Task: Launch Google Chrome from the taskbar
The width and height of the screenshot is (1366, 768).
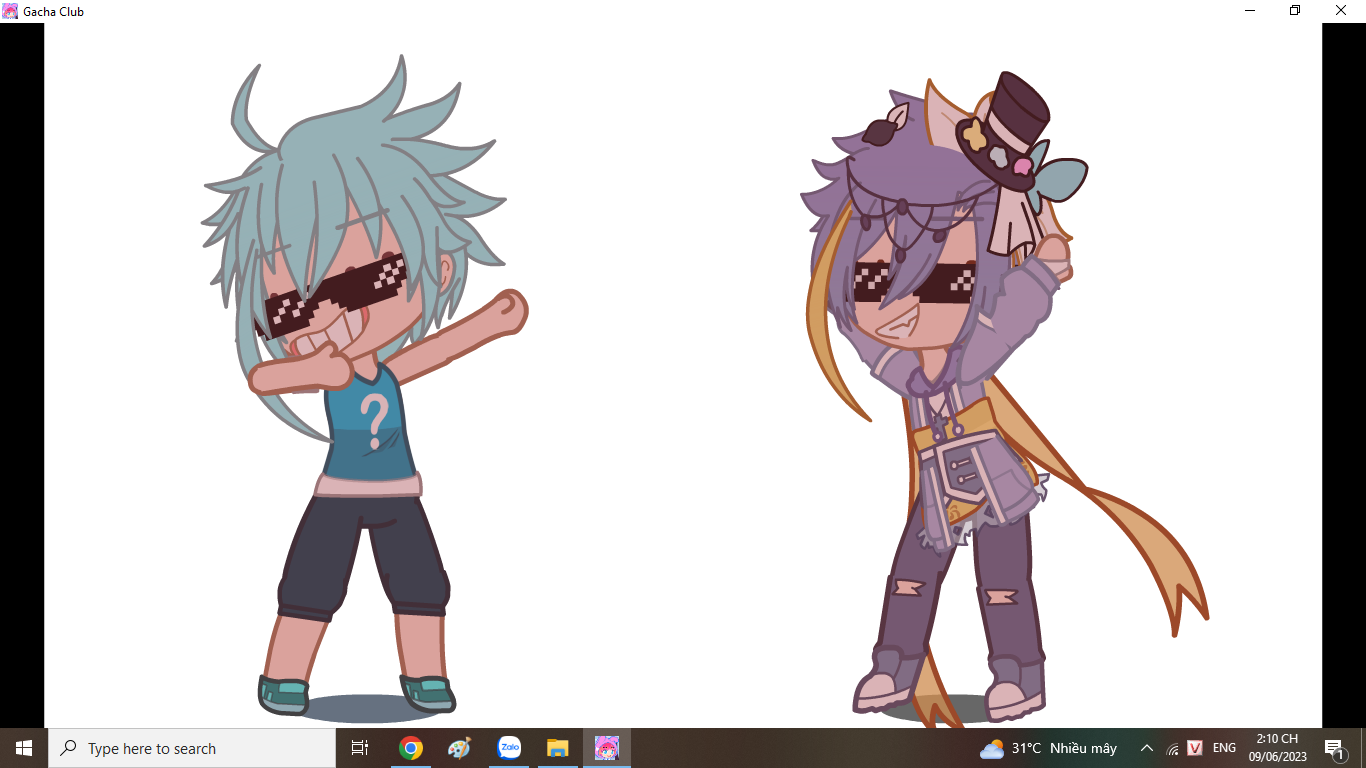Action: (410, 748)
